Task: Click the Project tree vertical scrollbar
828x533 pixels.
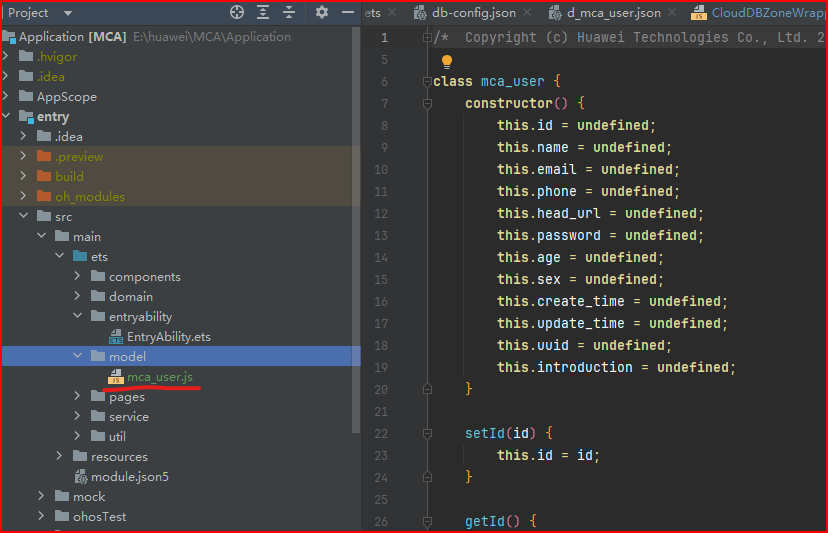Action: click(356, 230)
